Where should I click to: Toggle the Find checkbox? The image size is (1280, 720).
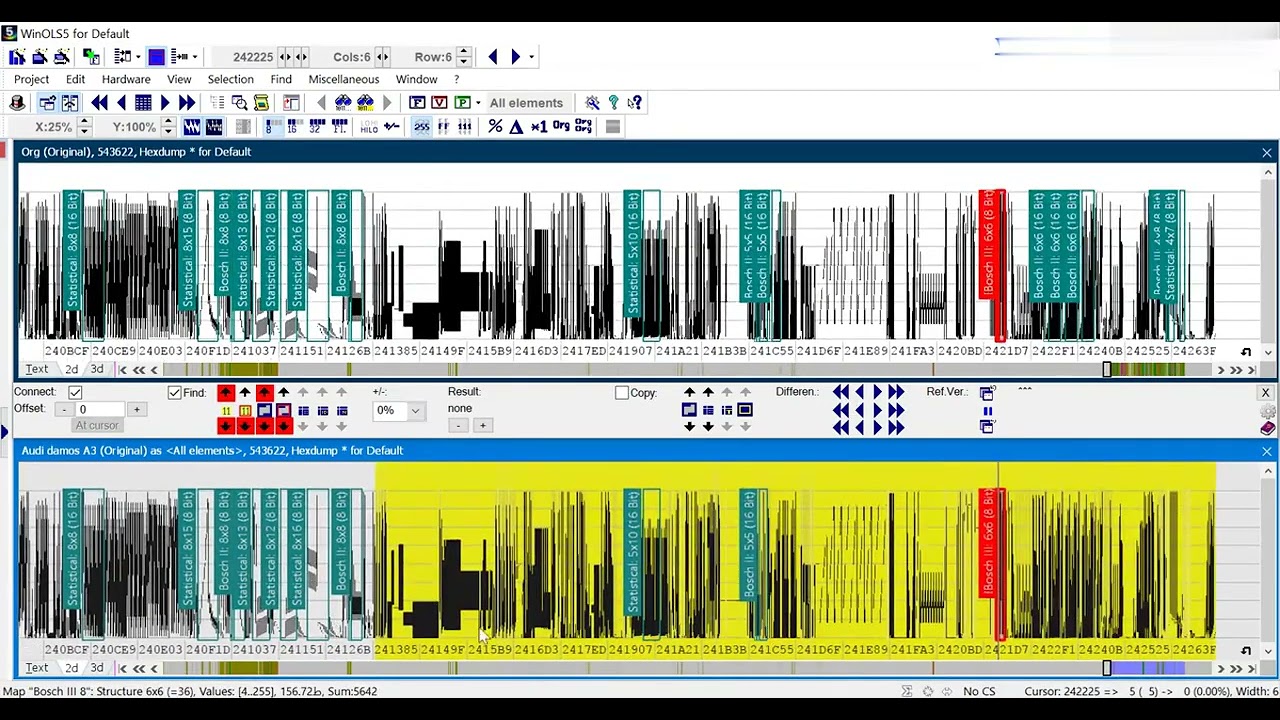[x=174, y=392]
